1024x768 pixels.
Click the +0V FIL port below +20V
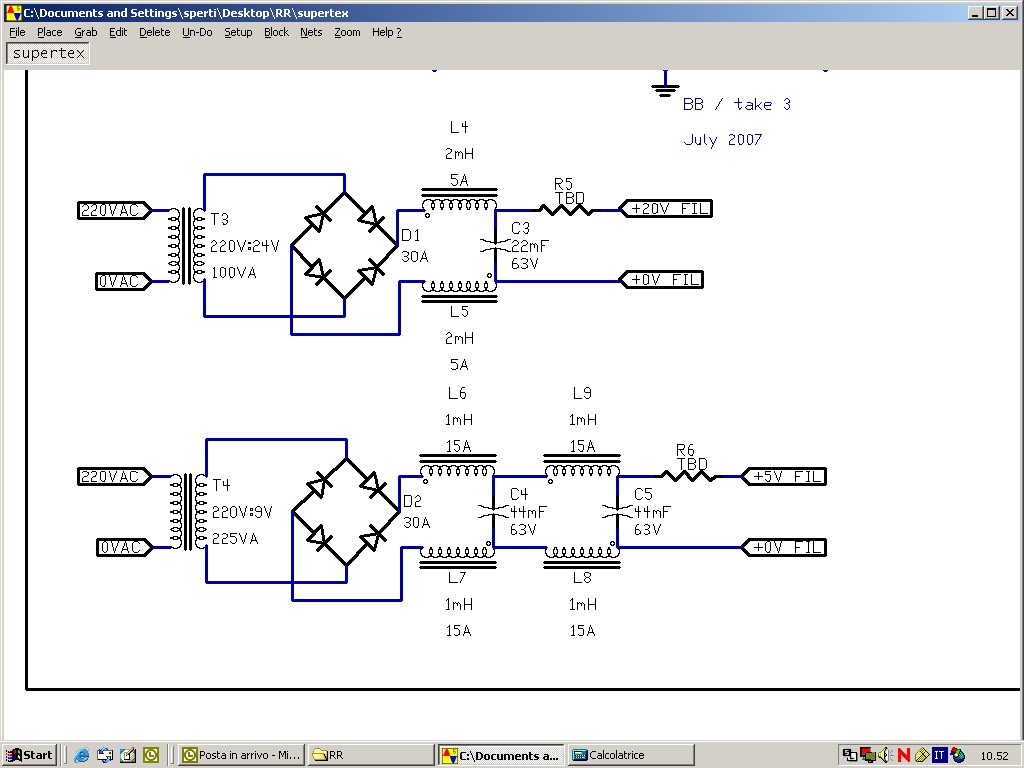pos(661,280)
